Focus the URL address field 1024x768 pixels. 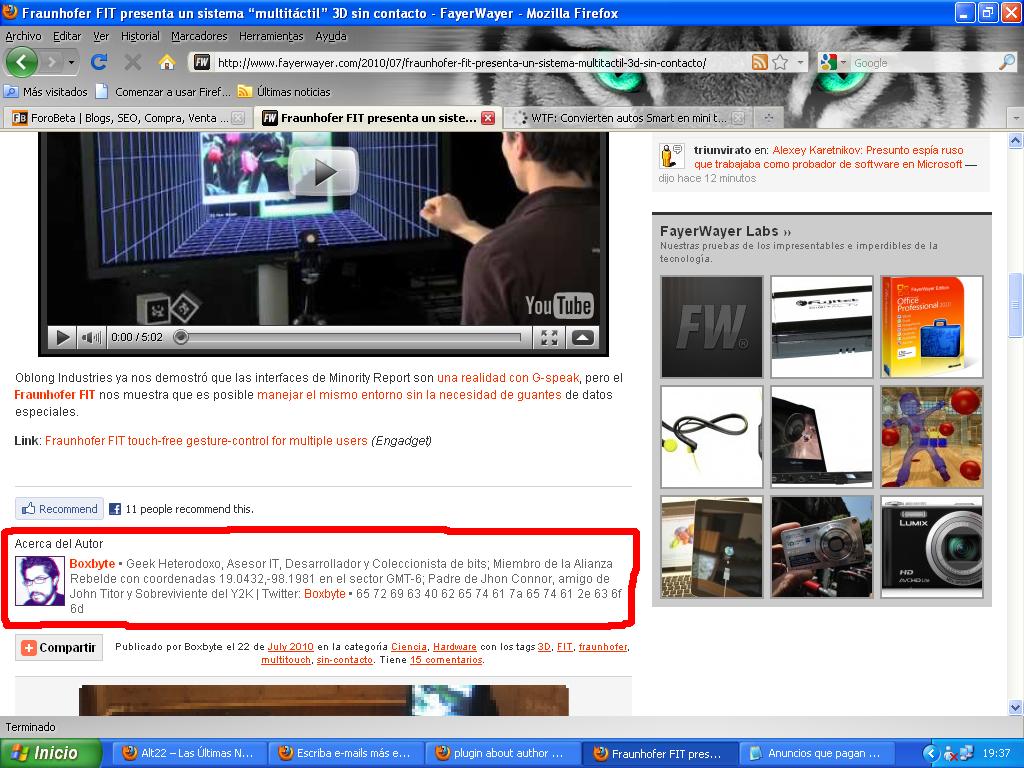tap(480, 63)
